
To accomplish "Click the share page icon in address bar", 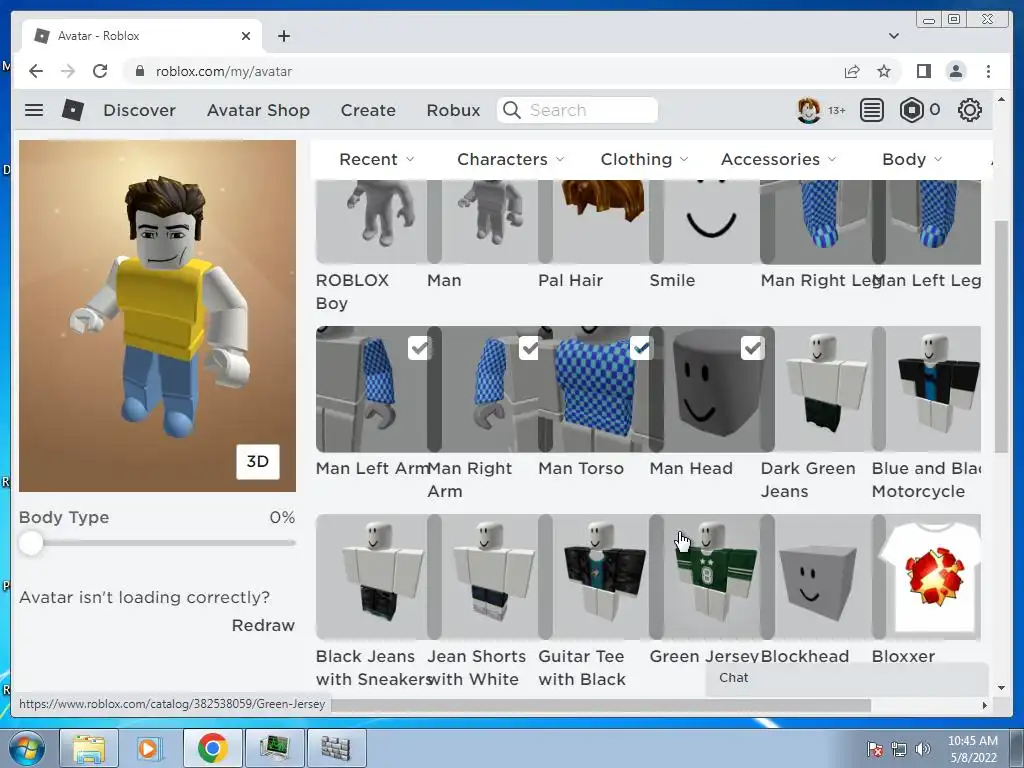I will (852, 71).
